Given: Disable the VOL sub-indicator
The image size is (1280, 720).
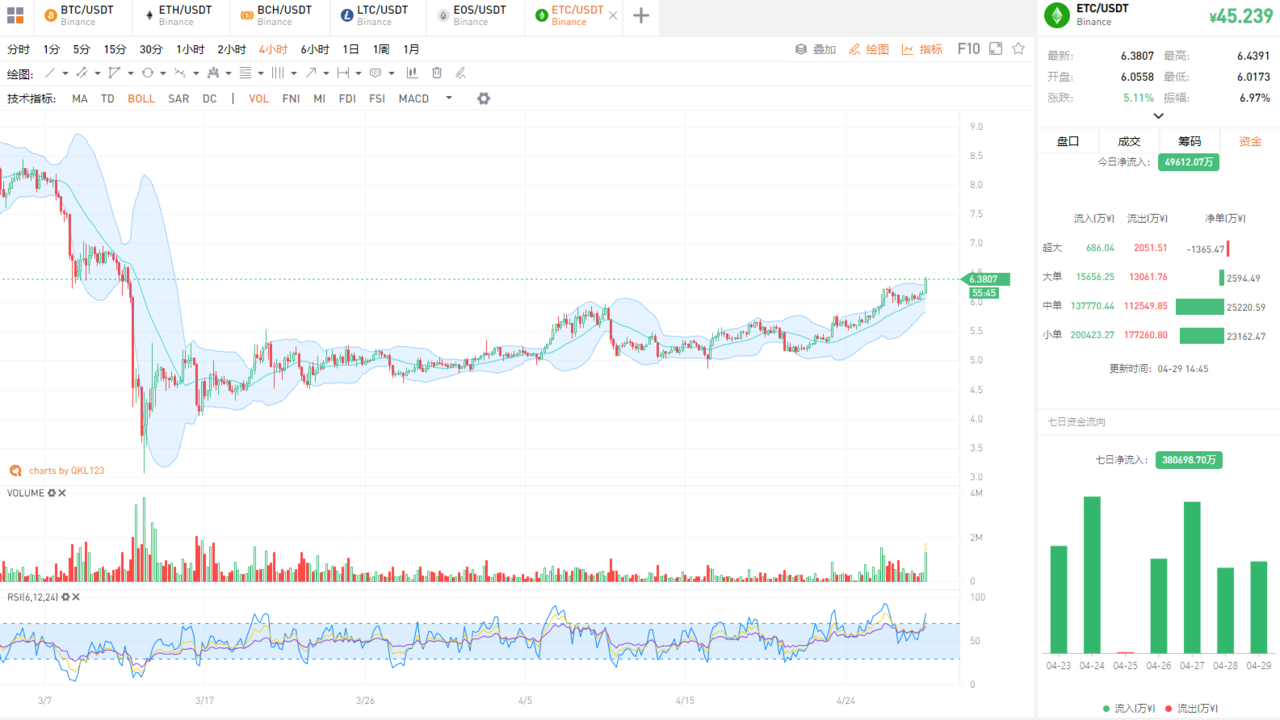Looking at the screenshot, I should (259, 99).
